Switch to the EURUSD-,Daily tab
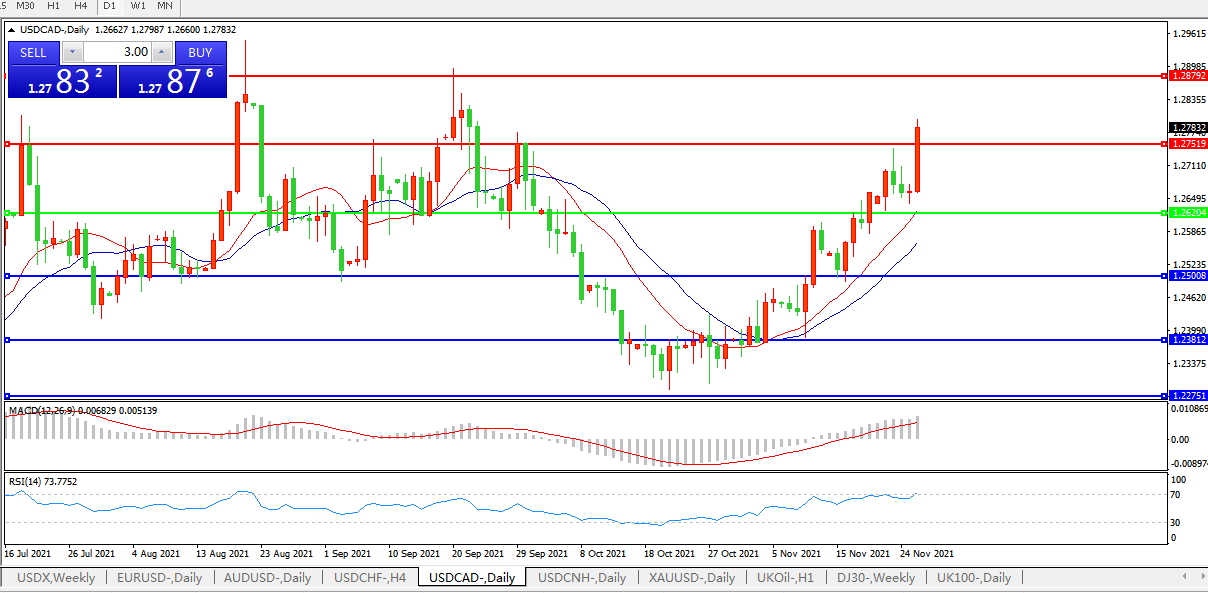 coord(159,577)
